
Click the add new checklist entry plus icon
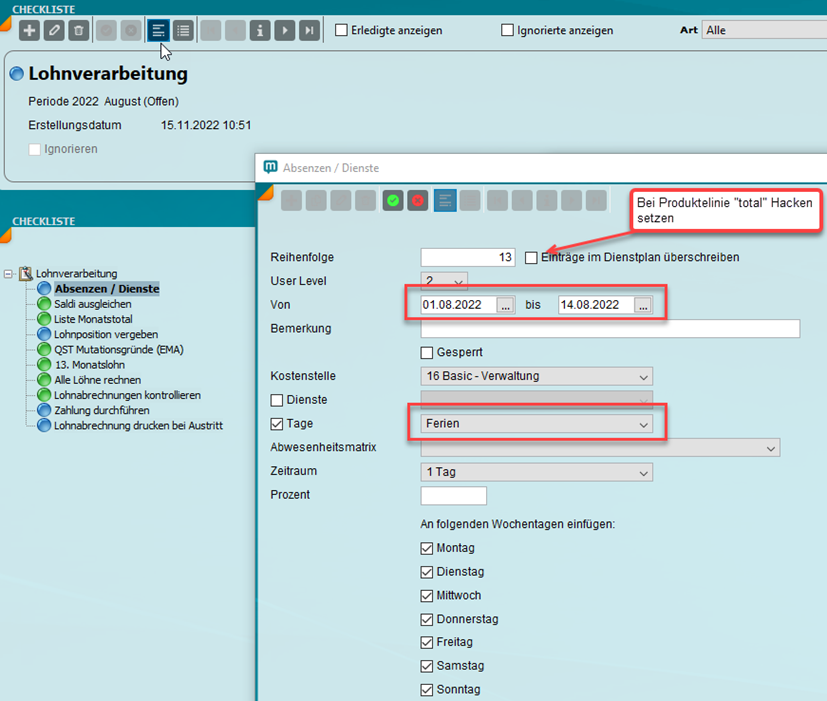point(30,31)
